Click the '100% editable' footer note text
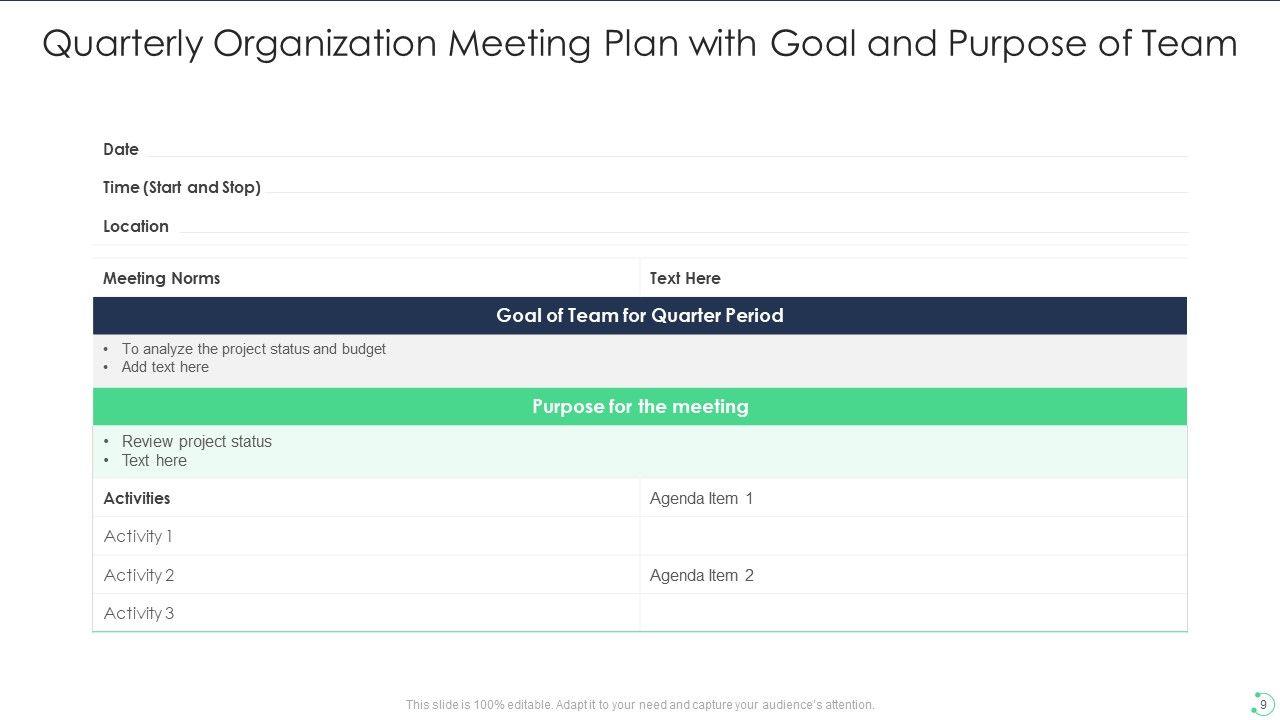Image resolution: width=1280 pixels, height=720 pixels. click(x=640, y=705)
